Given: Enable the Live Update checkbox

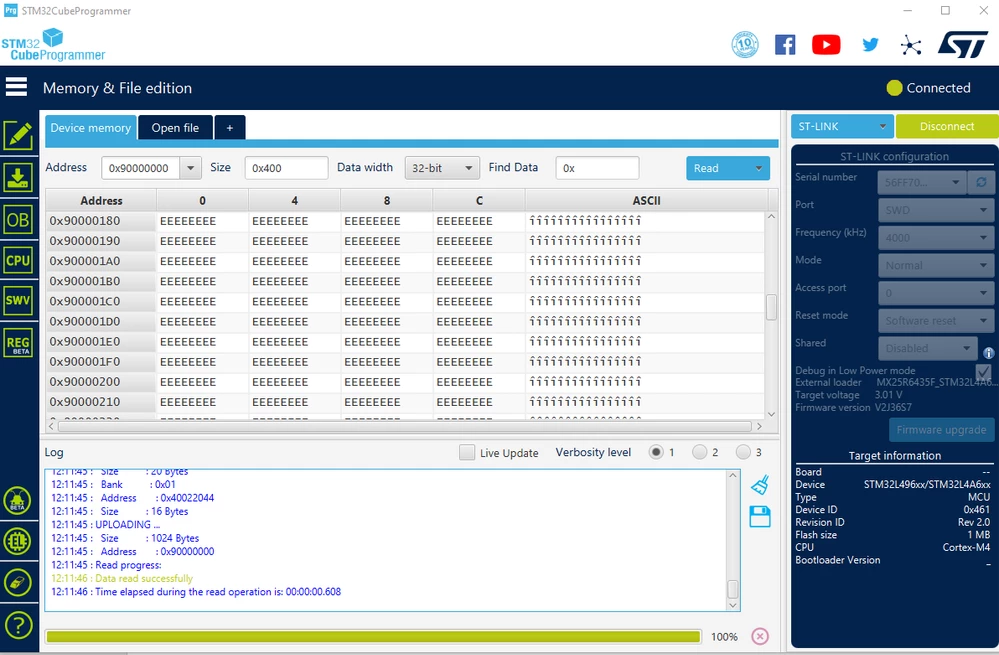Looking at the screenshot, I should click(467, 452).
